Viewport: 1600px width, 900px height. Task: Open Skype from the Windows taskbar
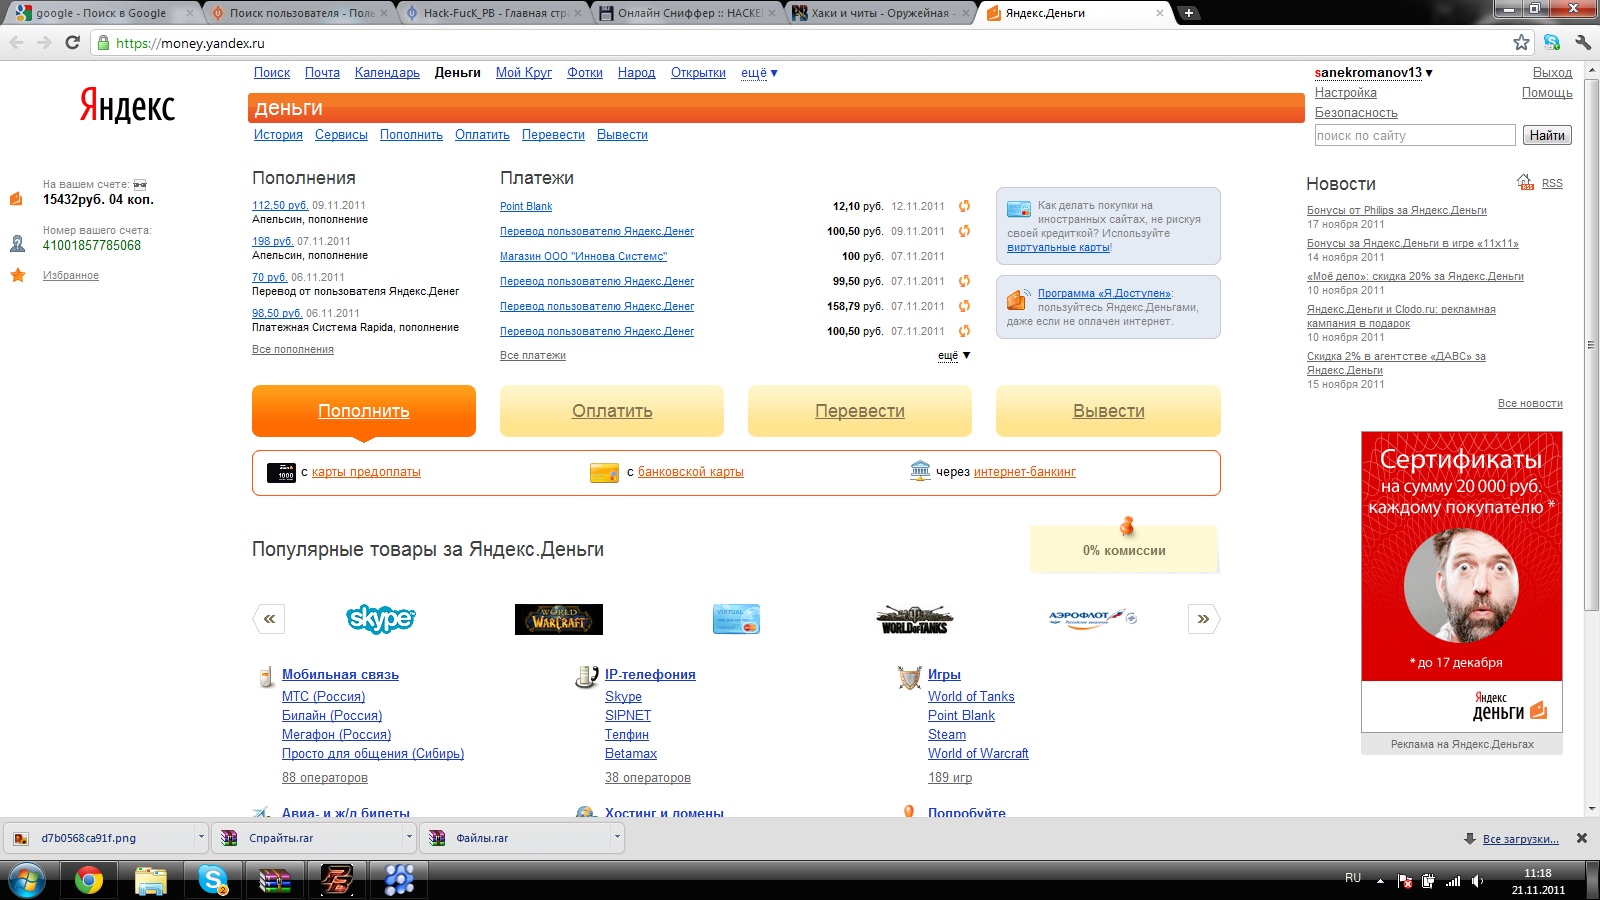pyautogui.click(x=212, y=880)
